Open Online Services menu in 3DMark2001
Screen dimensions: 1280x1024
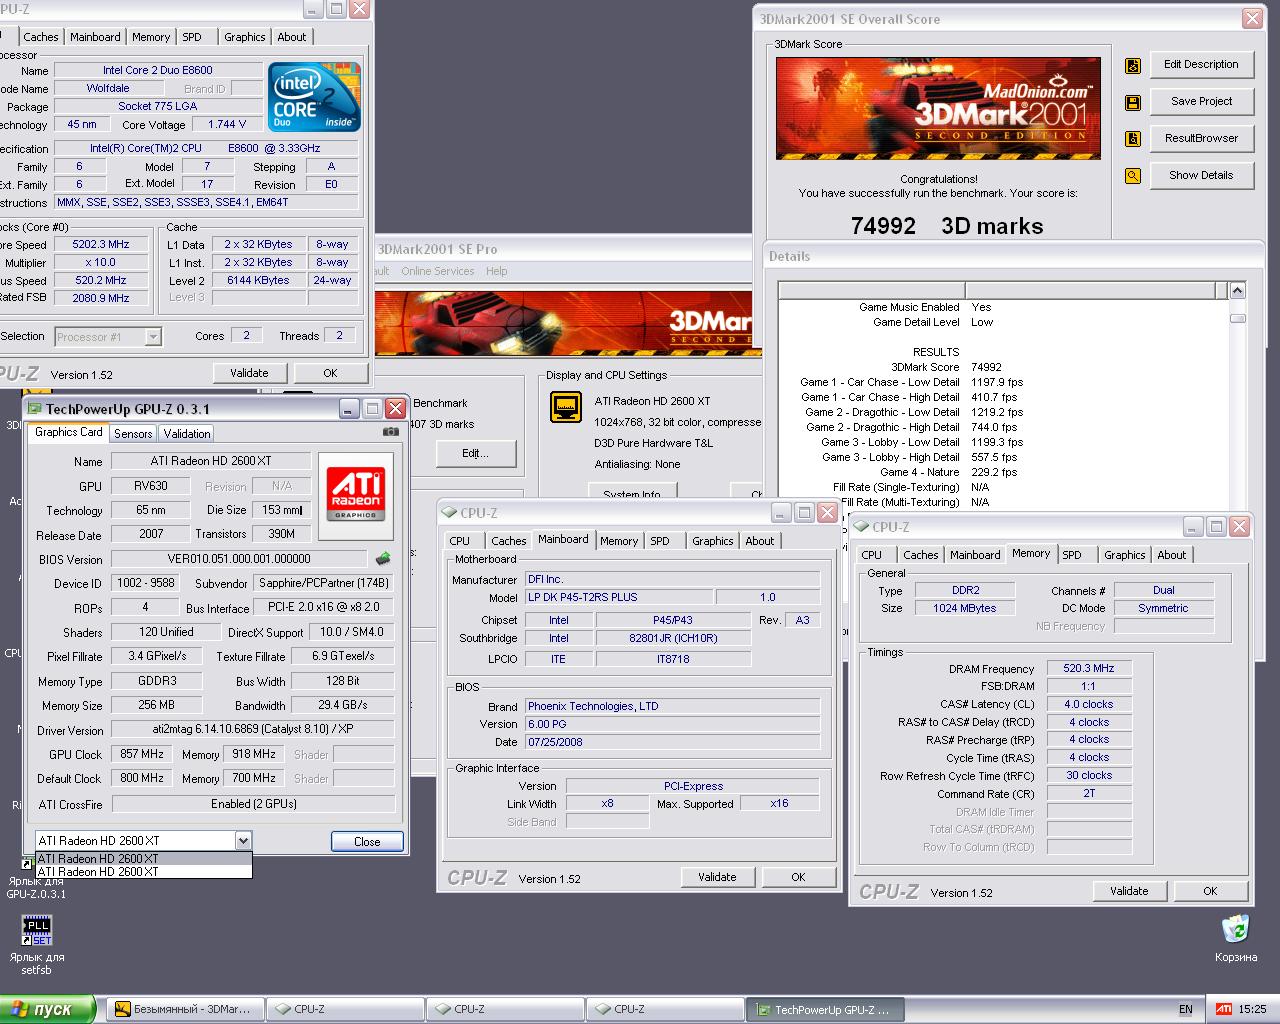pyautogui.click(x=438, y=271)
